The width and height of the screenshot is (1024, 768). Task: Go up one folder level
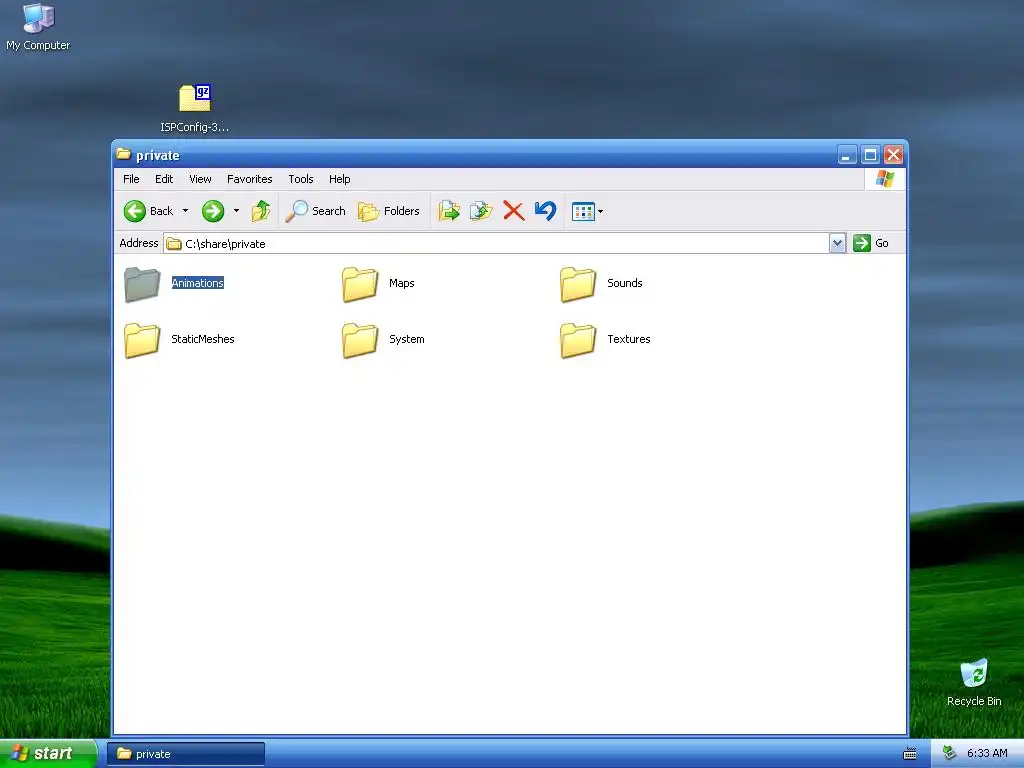pos(261,211)
